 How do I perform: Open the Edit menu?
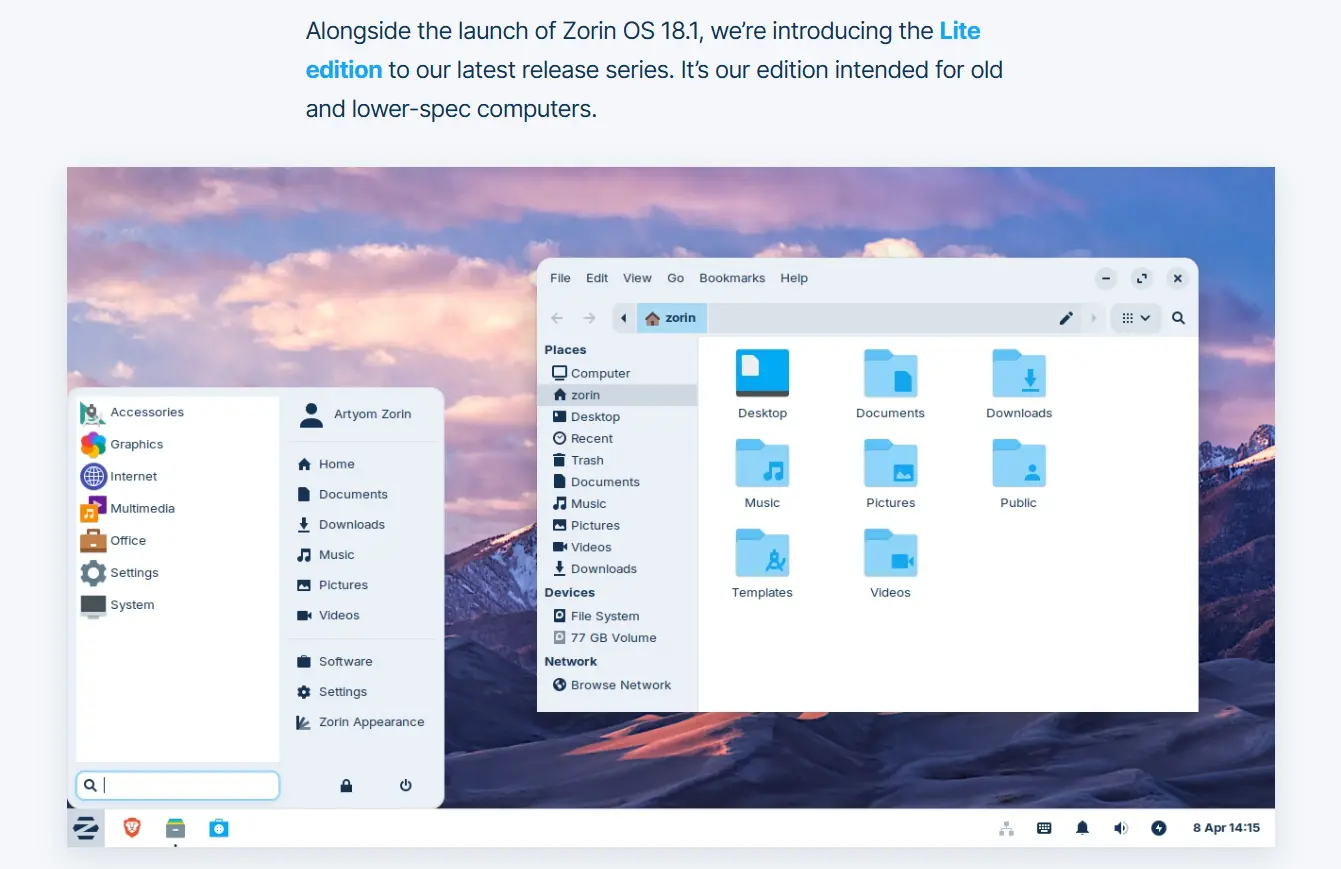(597, 278)
